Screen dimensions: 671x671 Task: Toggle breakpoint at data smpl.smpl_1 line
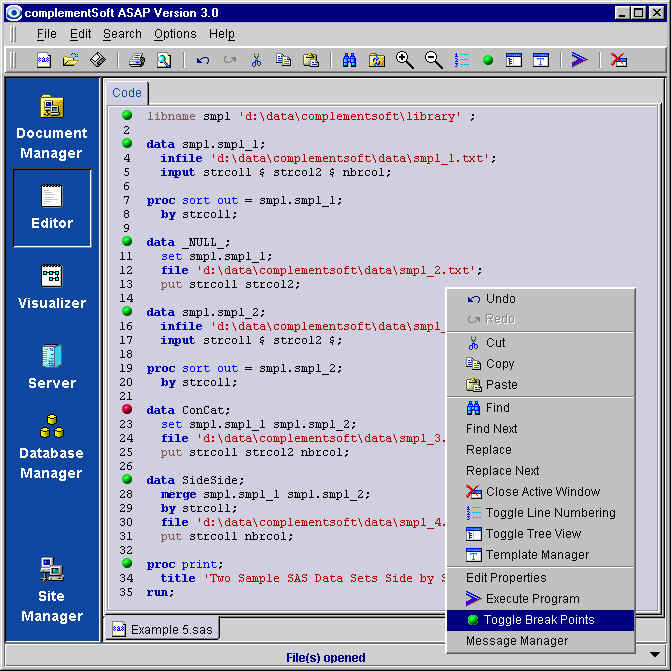[x=127, y=143]
